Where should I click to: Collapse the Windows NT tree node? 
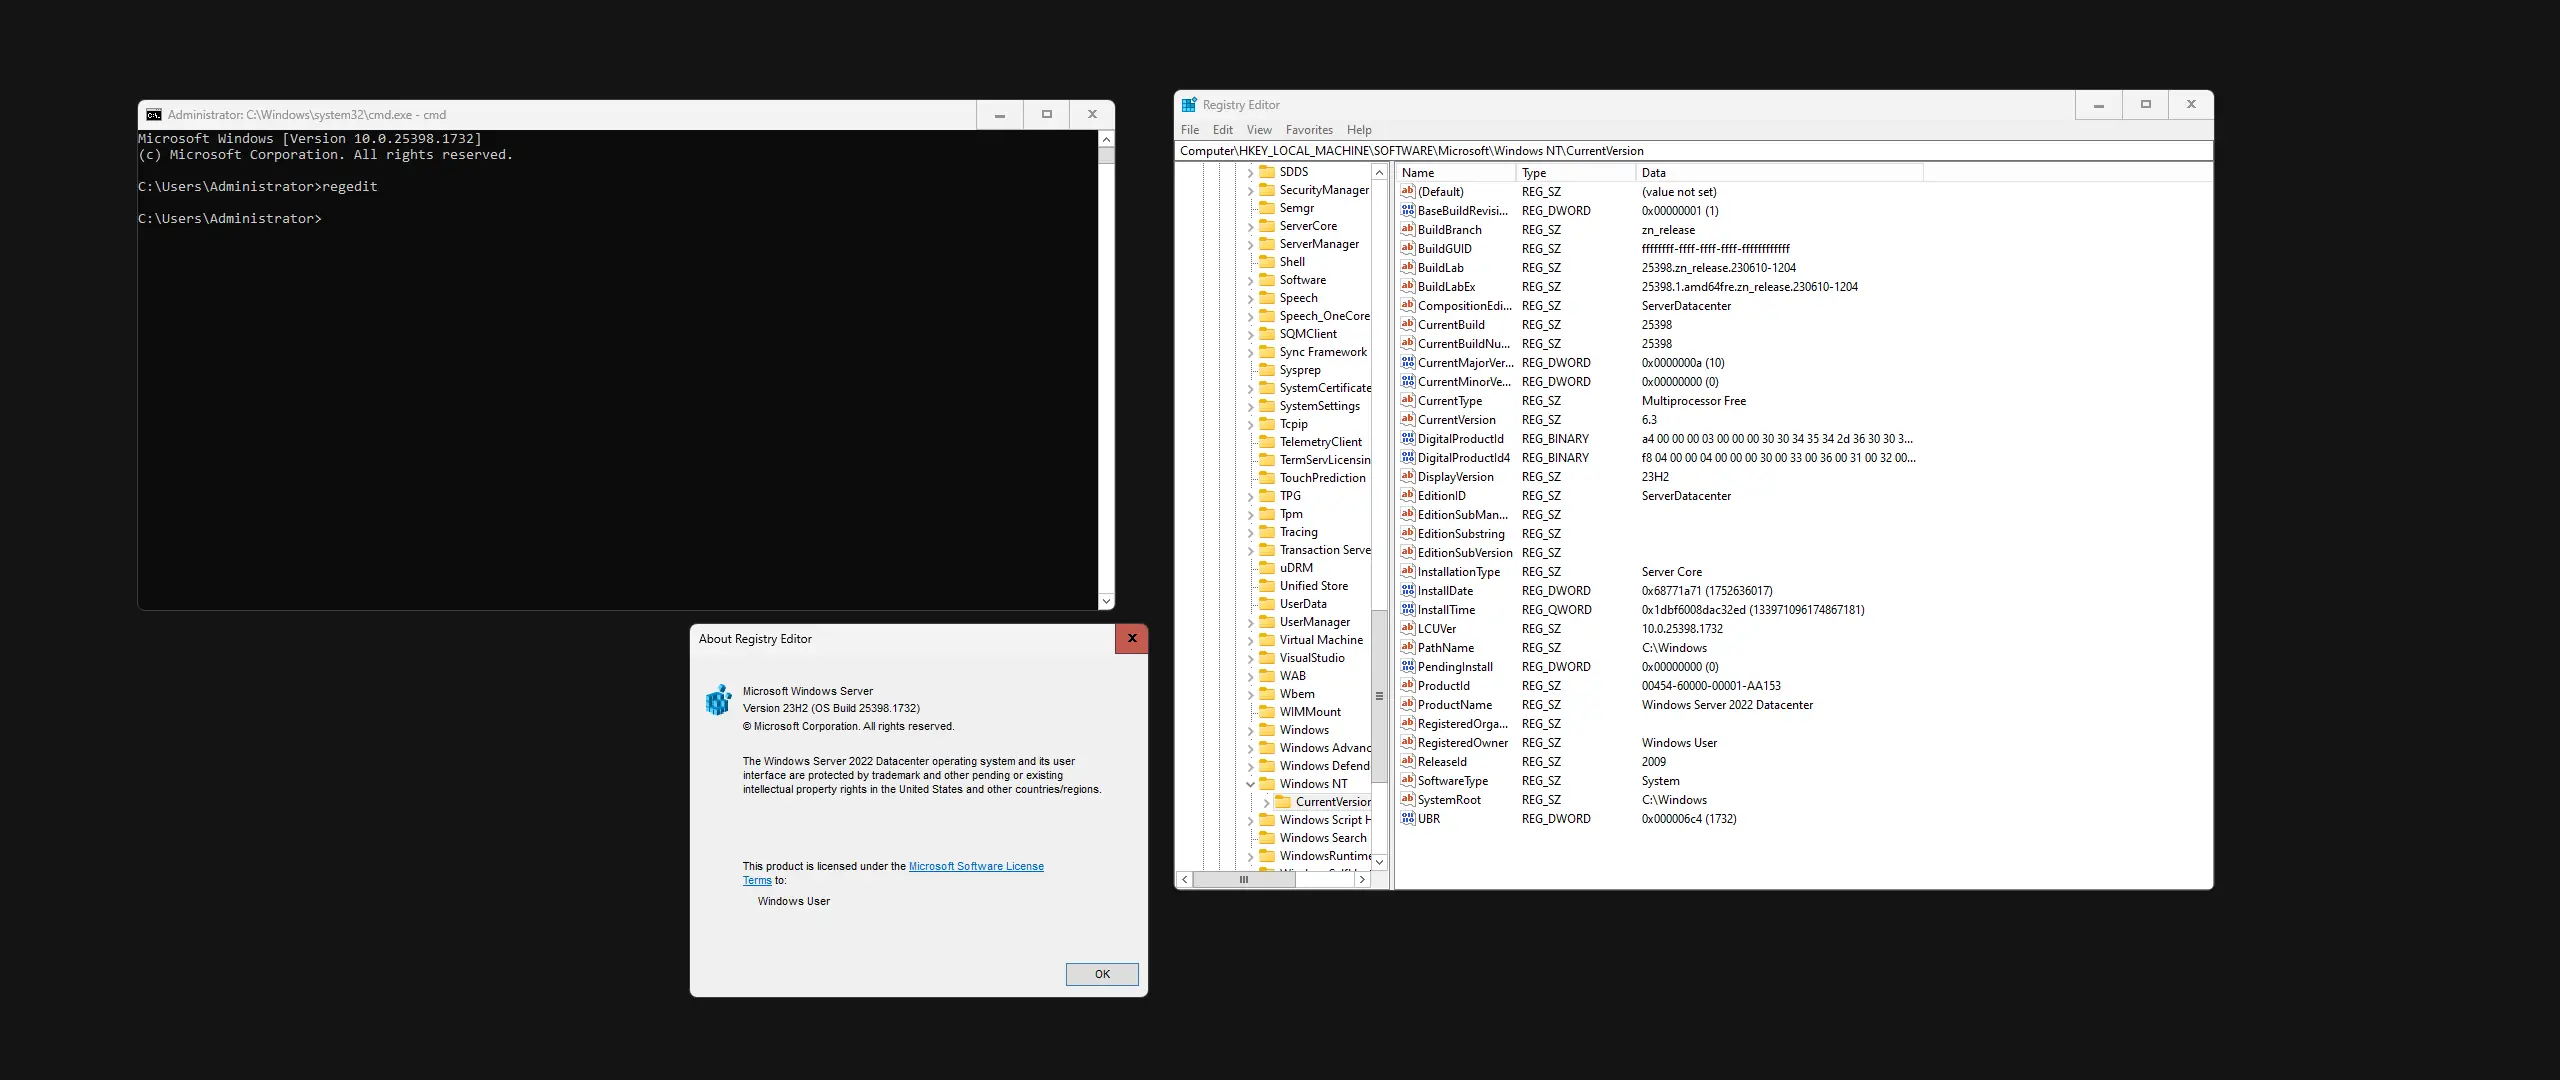(1250, 784)
